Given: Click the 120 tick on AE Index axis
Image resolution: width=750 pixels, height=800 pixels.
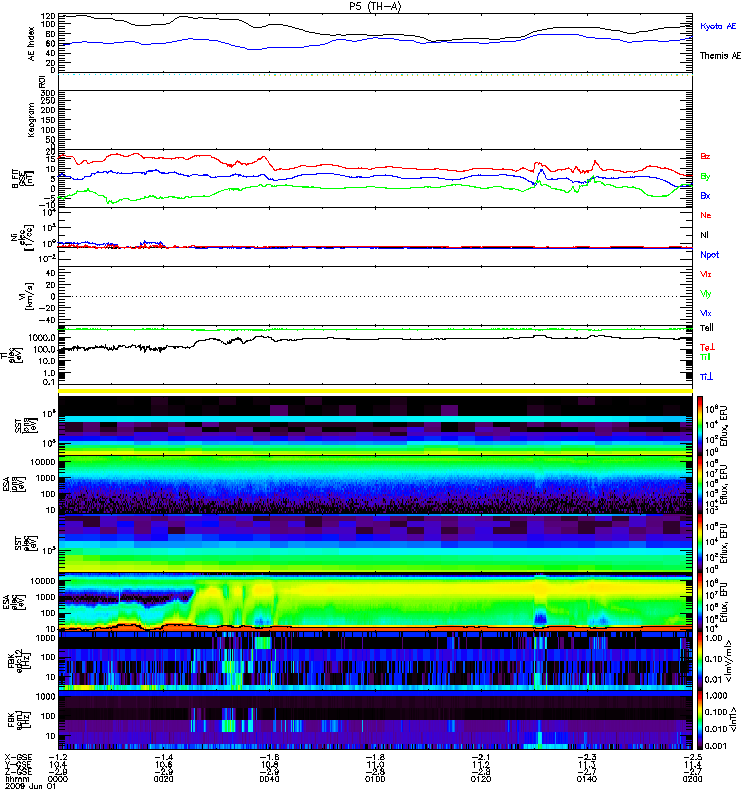Looking at the screenshot, I should [49, 15].
